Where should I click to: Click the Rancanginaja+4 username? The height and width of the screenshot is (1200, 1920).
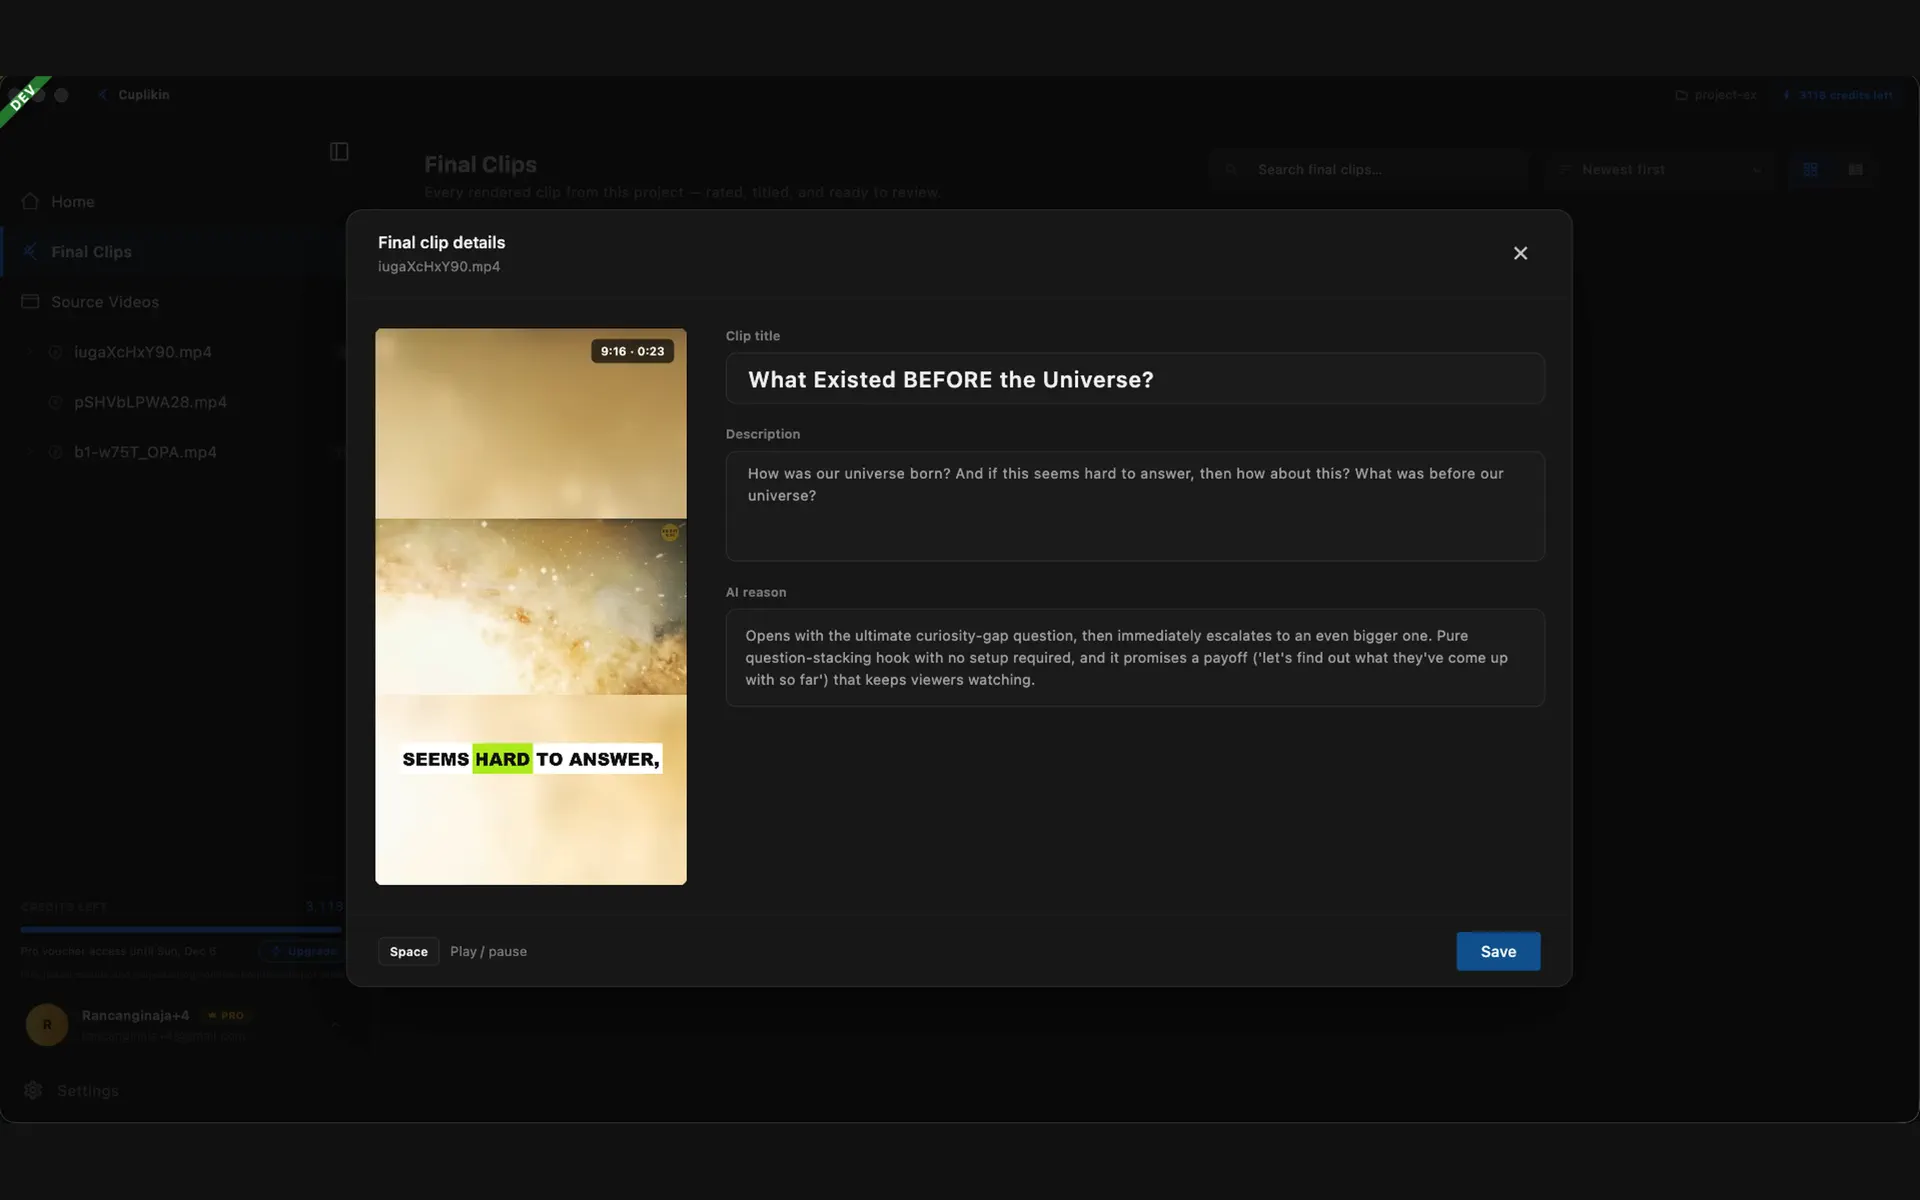coord(135,1015)
